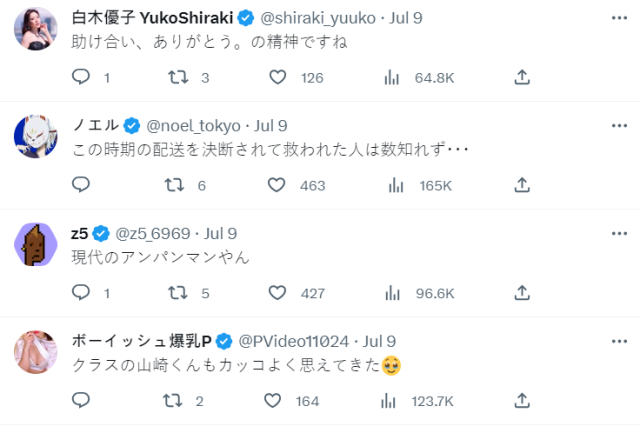Reply to ノエル's tweet
The width and height of the screenshot is (640, 433).
tap(82, 185)
